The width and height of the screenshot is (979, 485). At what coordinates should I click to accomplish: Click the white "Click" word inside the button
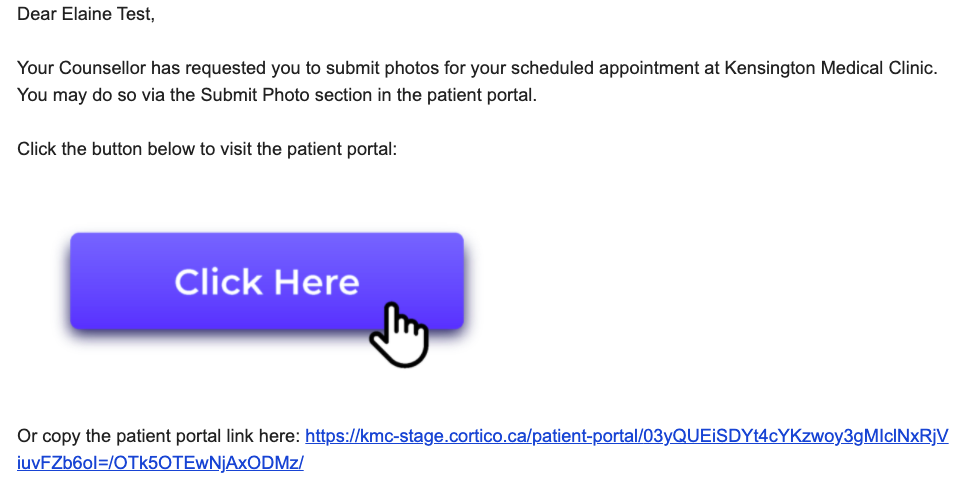pos(217,282)
